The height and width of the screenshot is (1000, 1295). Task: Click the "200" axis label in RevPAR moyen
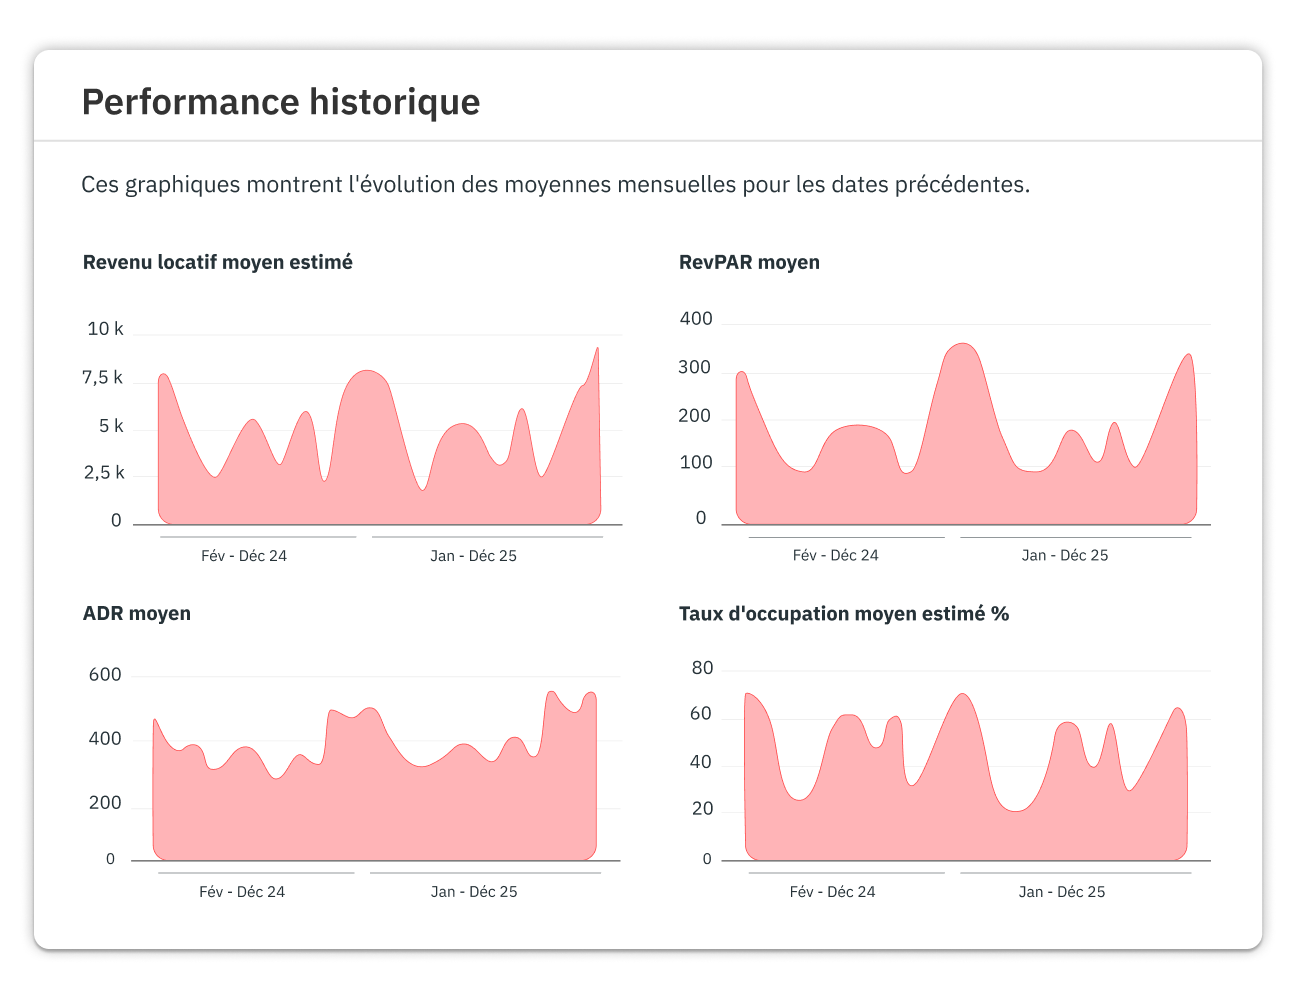(x=695, y=416)
